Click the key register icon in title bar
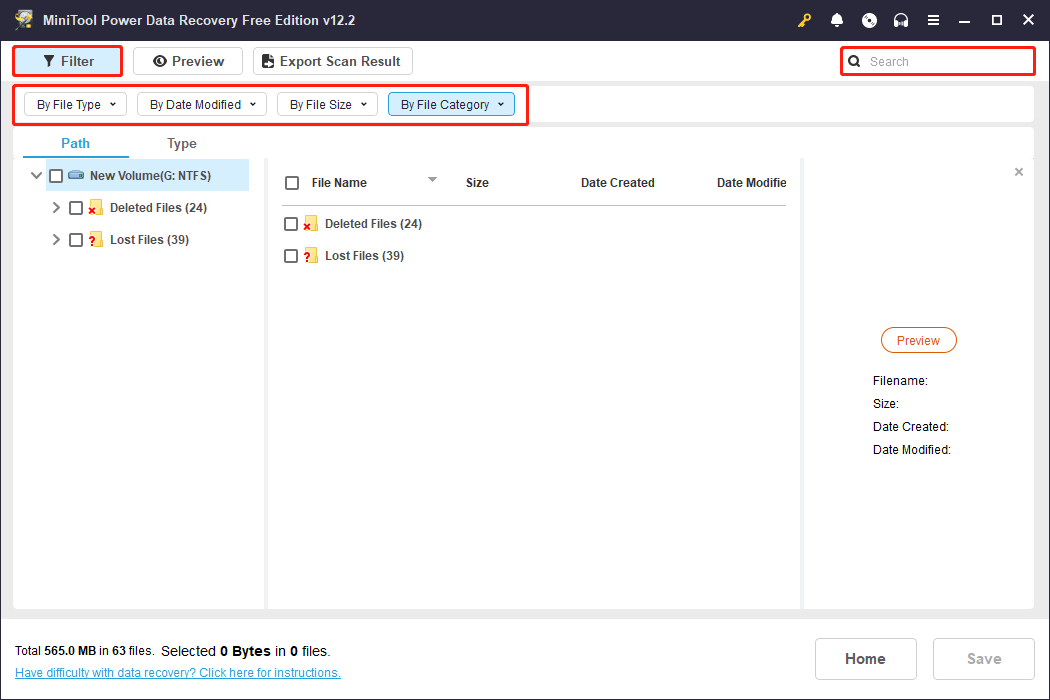Image resolution: width=1050 pixels, height=700 pixels. (x=804, y=20)
